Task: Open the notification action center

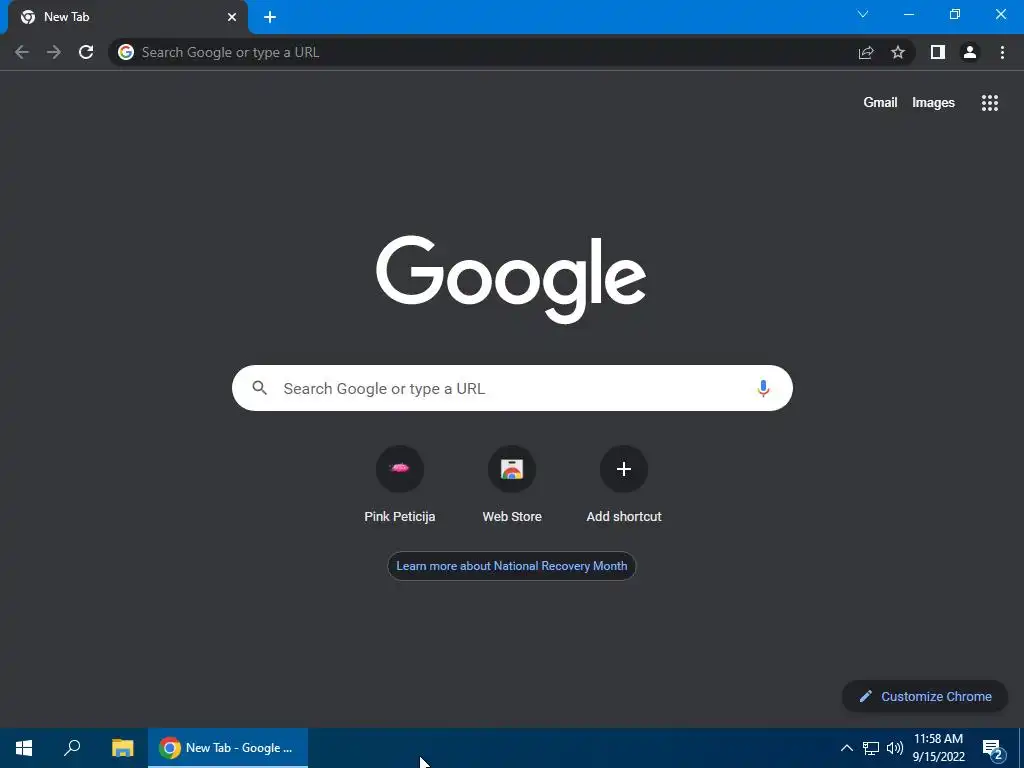Action: (x=992, y=748)
